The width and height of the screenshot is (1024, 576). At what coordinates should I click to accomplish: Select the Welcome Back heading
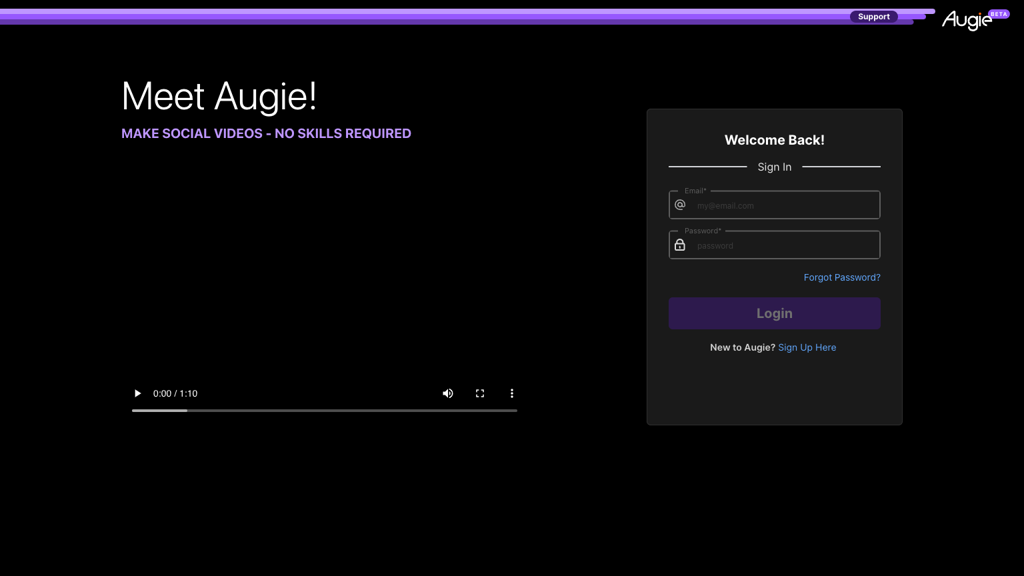(x=774, y=140)
